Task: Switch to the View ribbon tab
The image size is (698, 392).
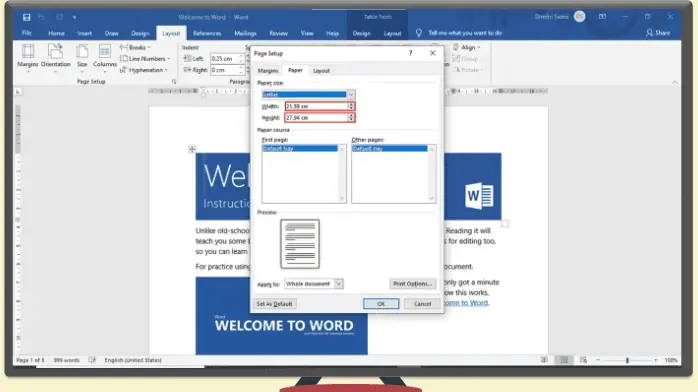Action: 307,33
